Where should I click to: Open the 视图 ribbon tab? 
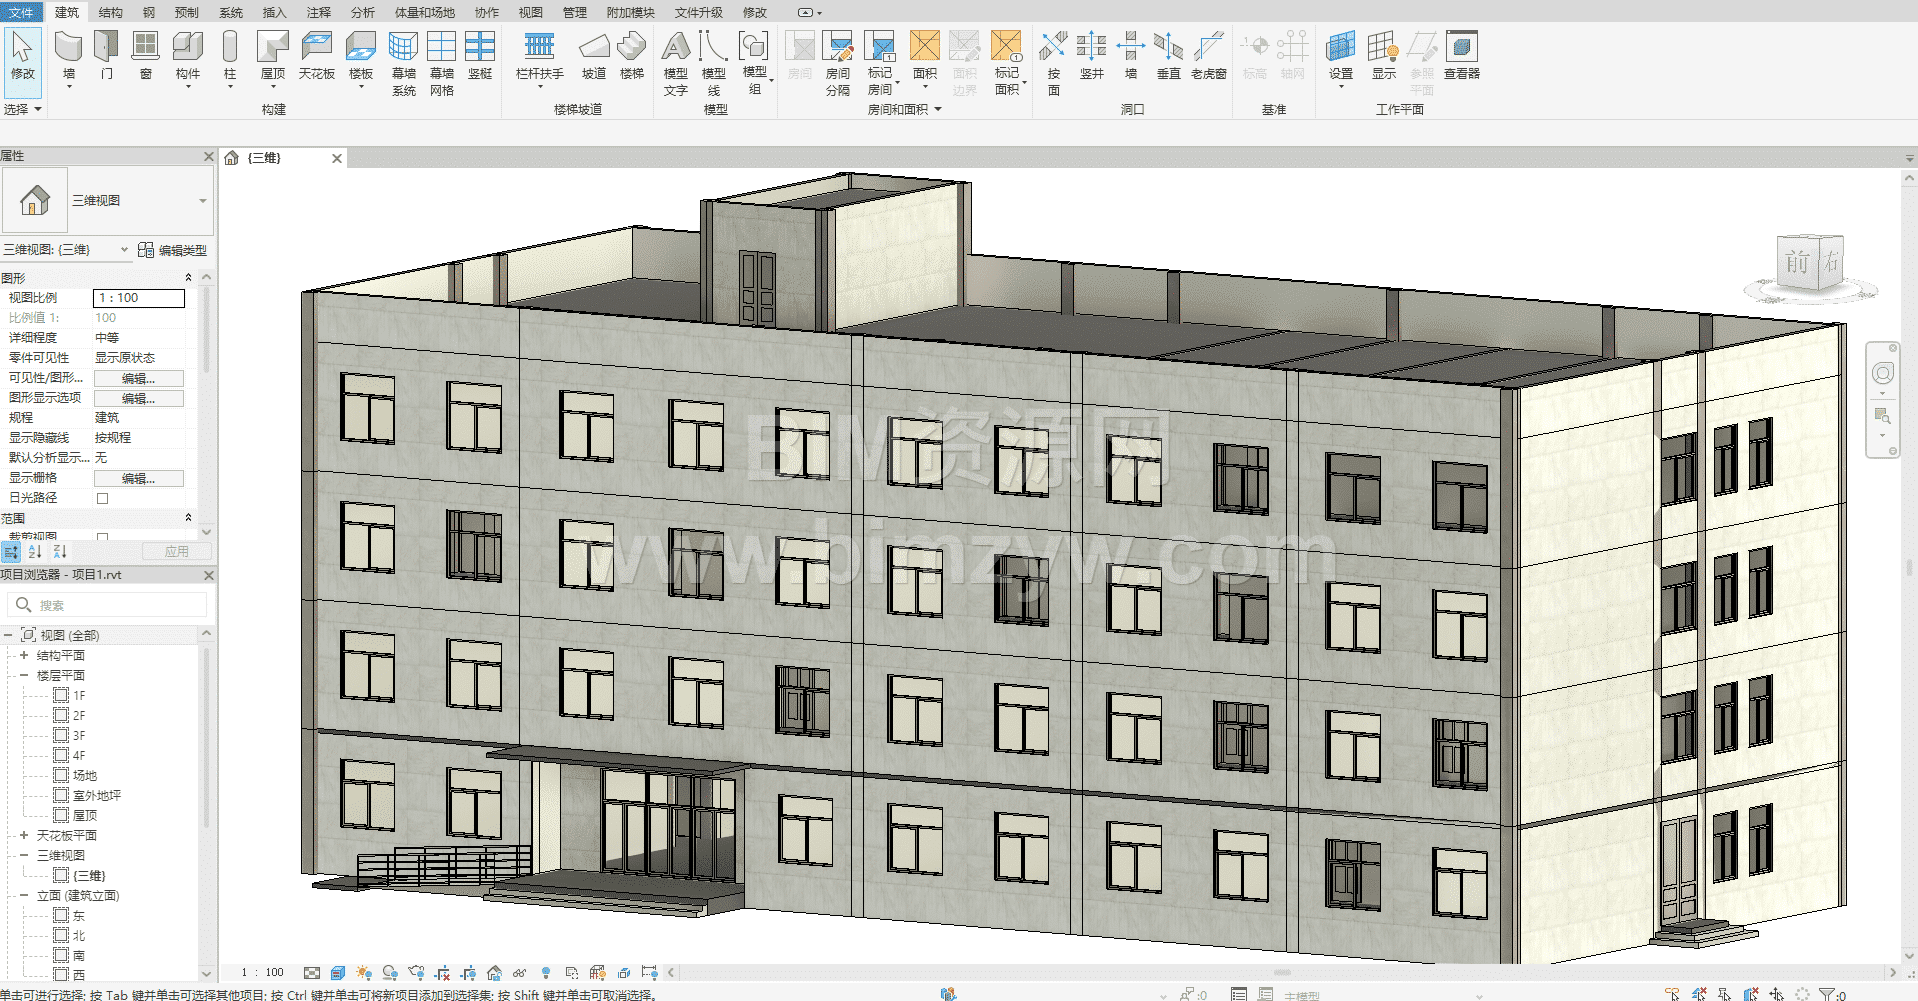(x=530, y=13)
